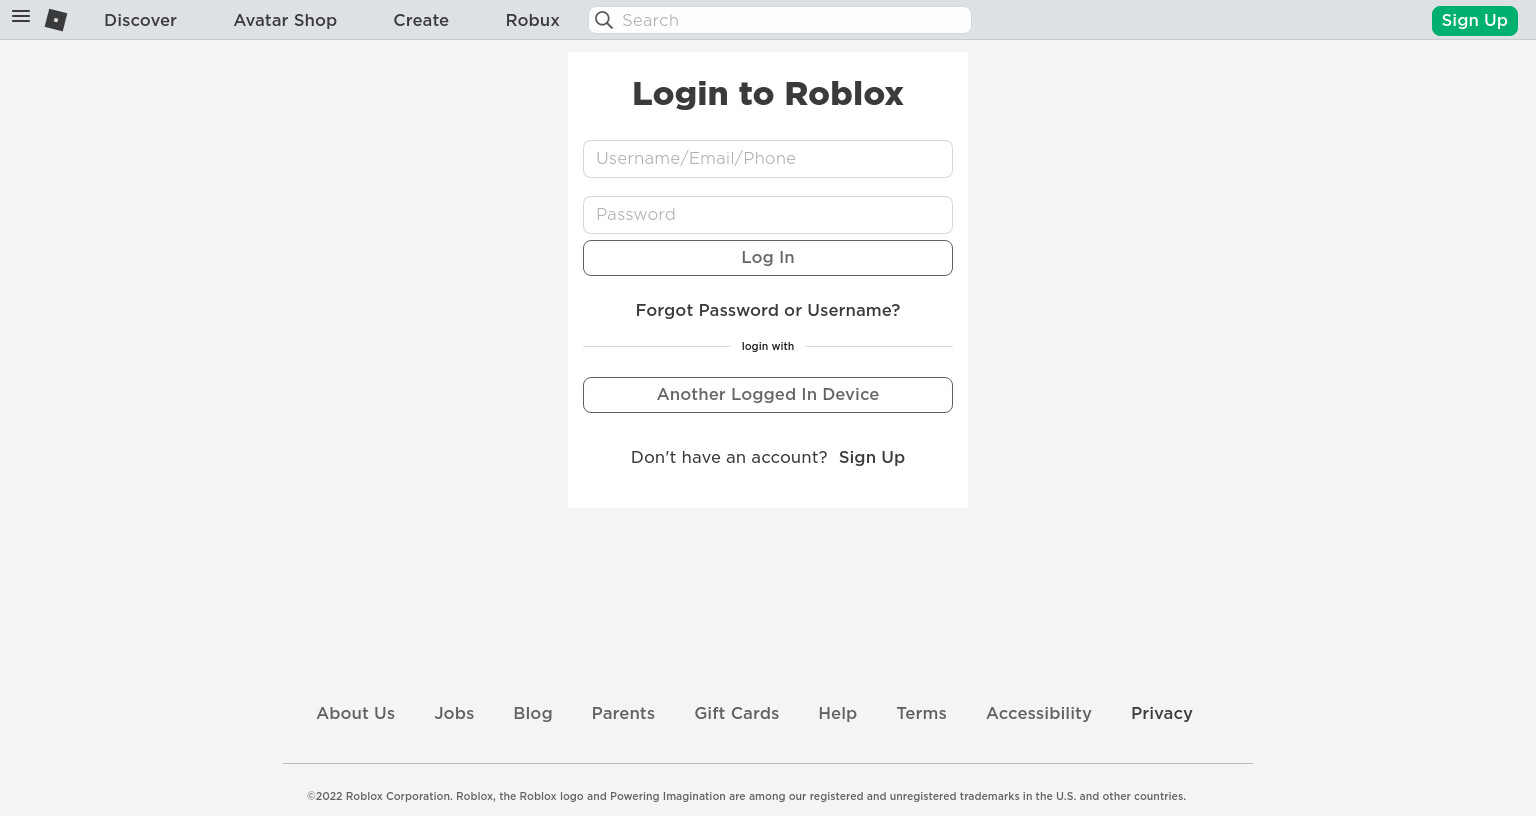Open the Discover page
The height and width of the screenshot is (816, 1536).
140,20
